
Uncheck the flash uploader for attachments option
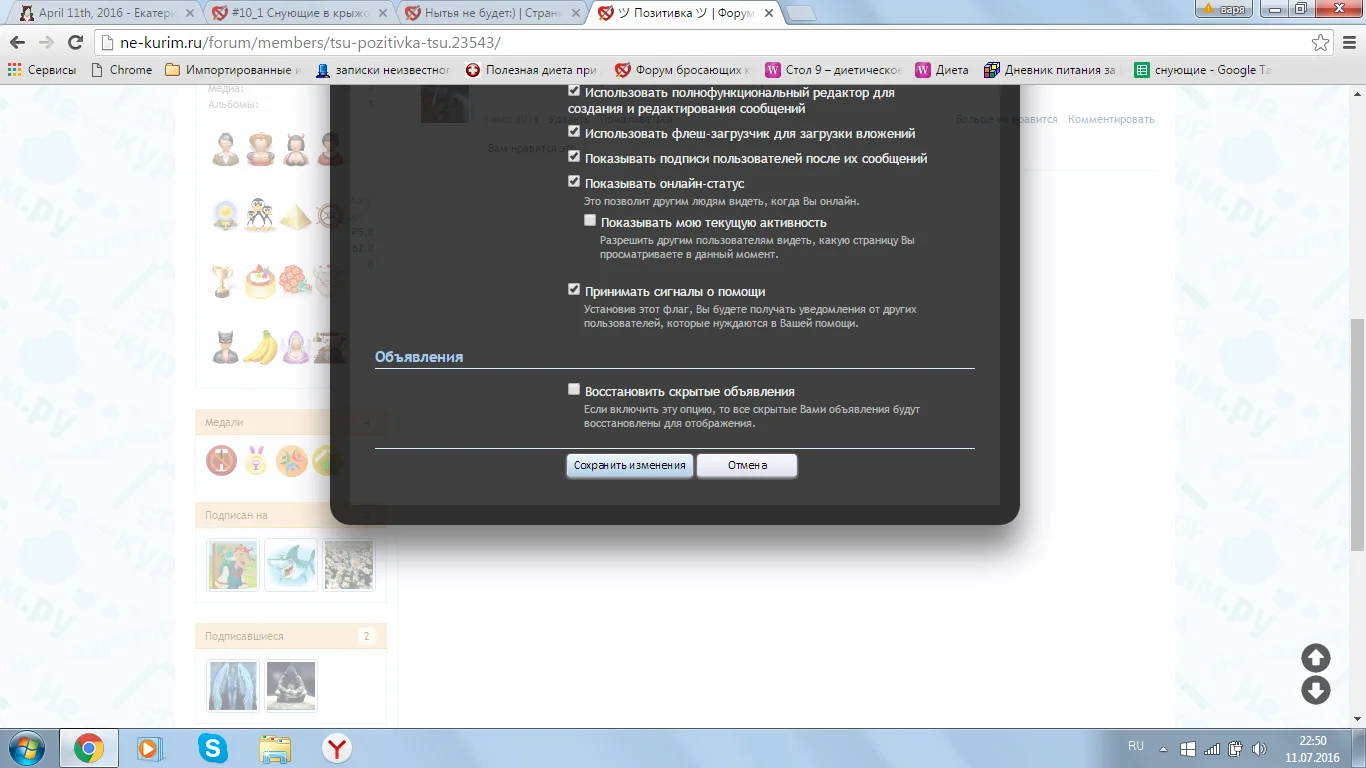574,132
